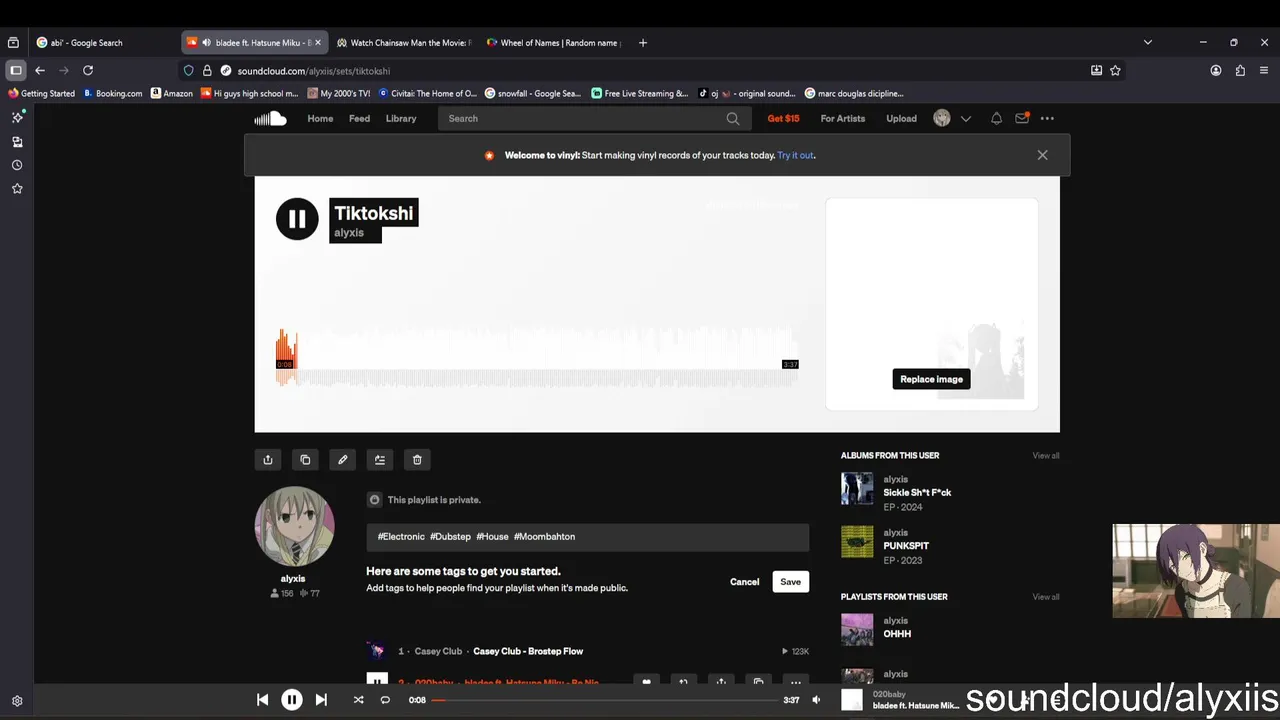Open the notifications bell
This screenshot has height=720, width=1280.
(x=996, y=118)
